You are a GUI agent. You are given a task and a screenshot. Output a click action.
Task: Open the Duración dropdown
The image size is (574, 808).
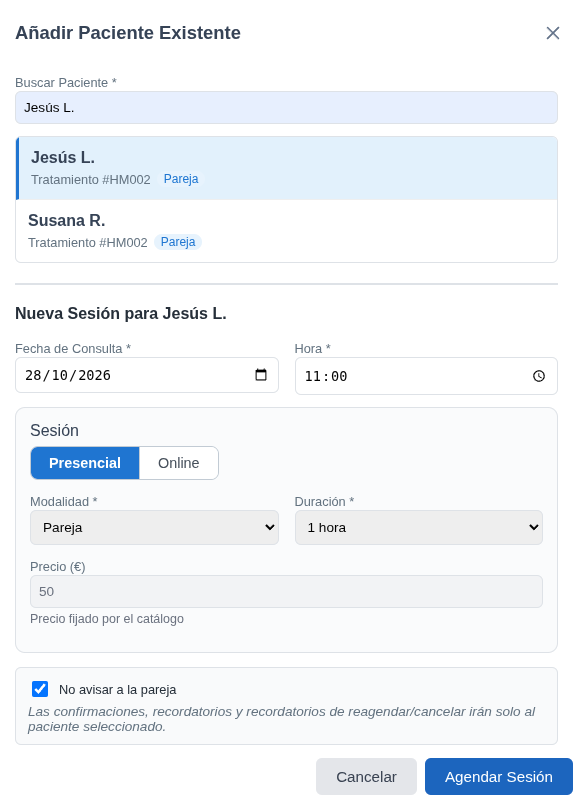(x=419, y=527)
